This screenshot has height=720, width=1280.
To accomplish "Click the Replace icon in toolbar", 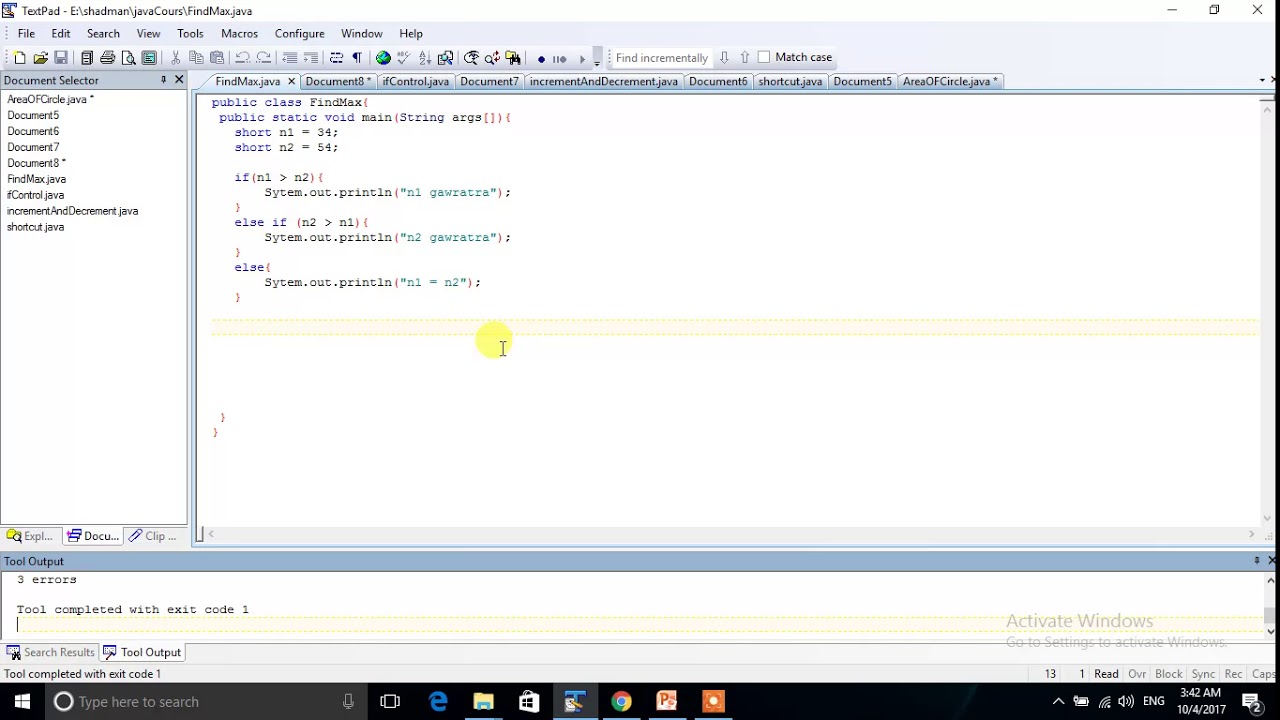I will (493, 58).
